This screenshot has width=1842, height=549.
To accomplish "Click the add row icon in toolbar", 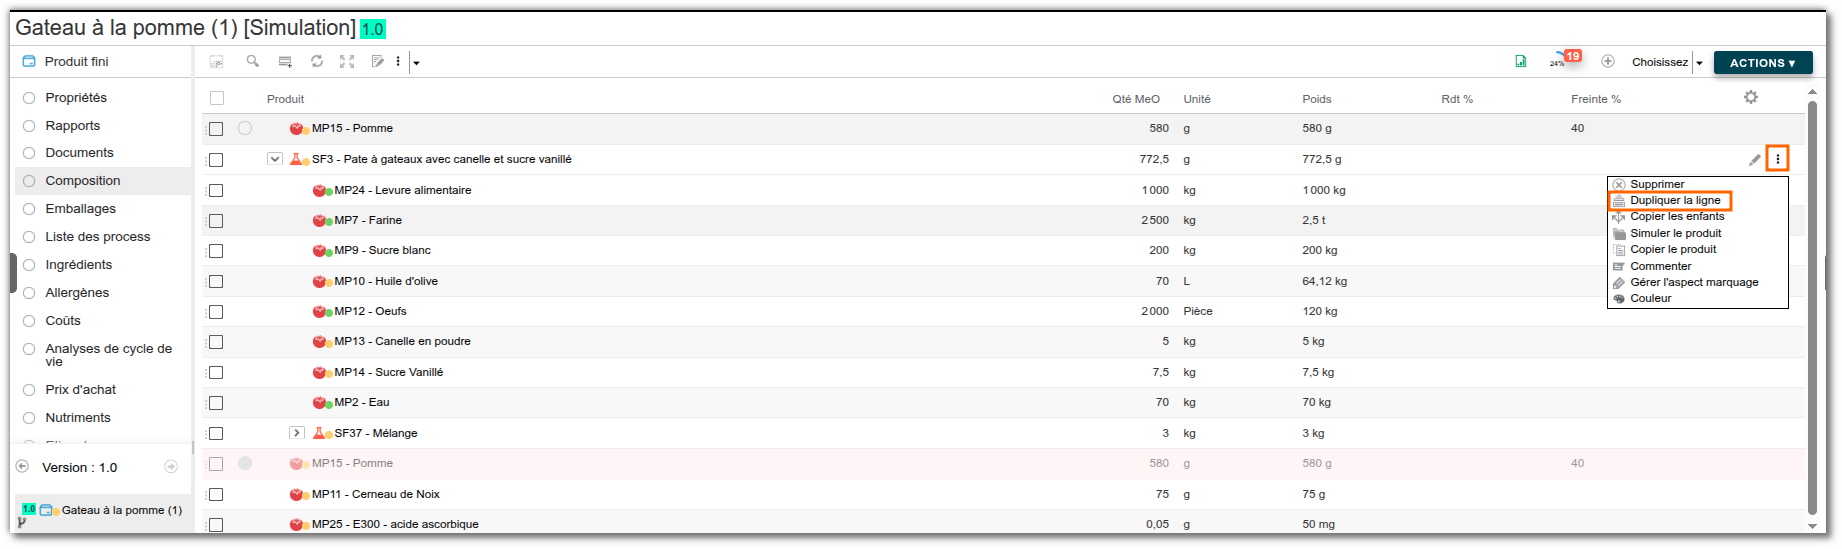I will tap(285, 62).
